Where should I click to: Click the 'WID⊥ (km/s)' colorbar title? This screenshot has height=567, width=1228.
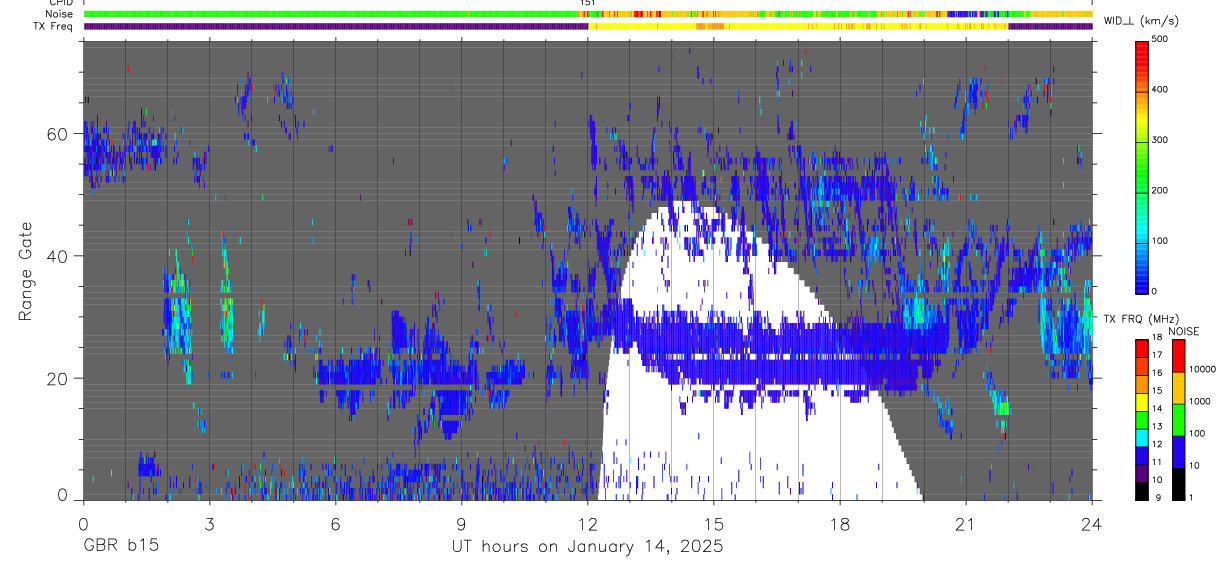1139,20
